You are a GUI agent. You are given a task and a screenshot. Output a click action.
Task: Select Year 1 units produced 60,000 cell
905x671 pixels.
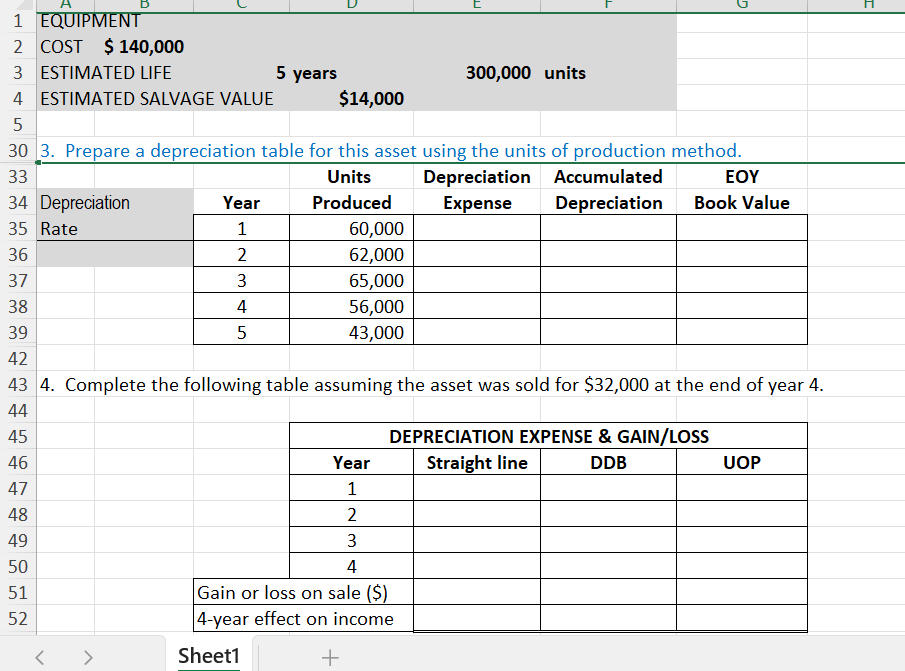351,228
